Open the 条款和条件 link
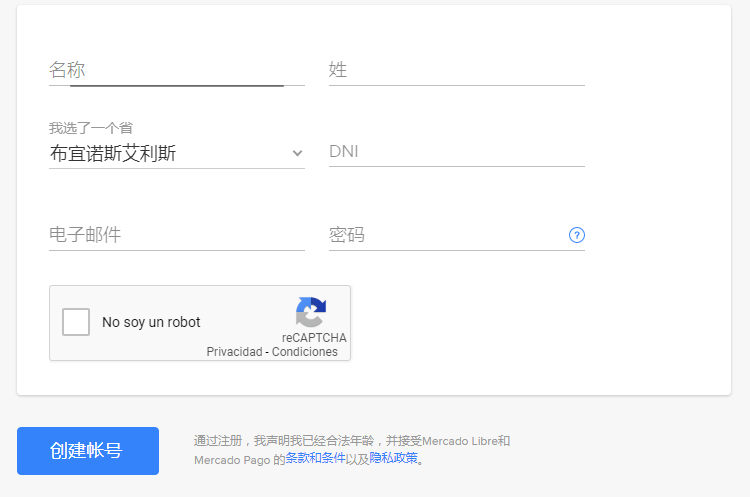750x497 pixels. [315, 459]
